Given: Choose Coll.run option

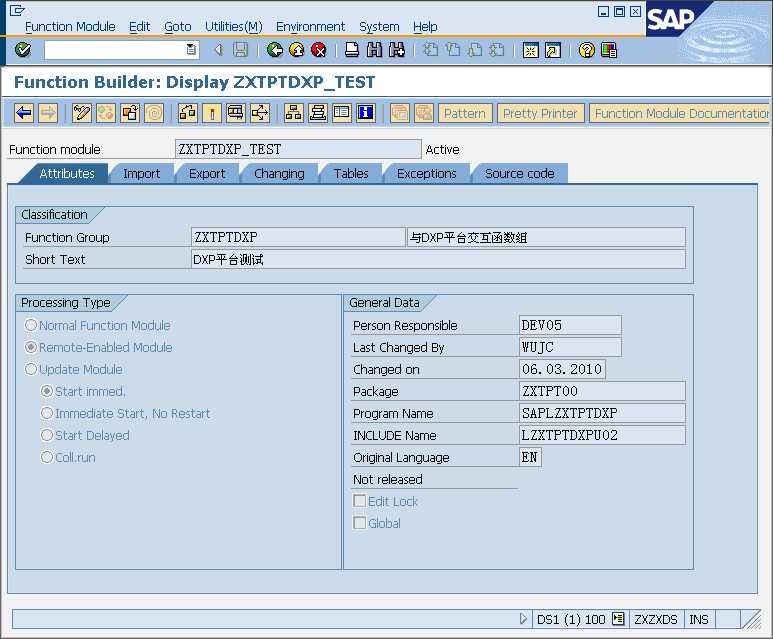Looking at the screenshot, I should point(47,457).
